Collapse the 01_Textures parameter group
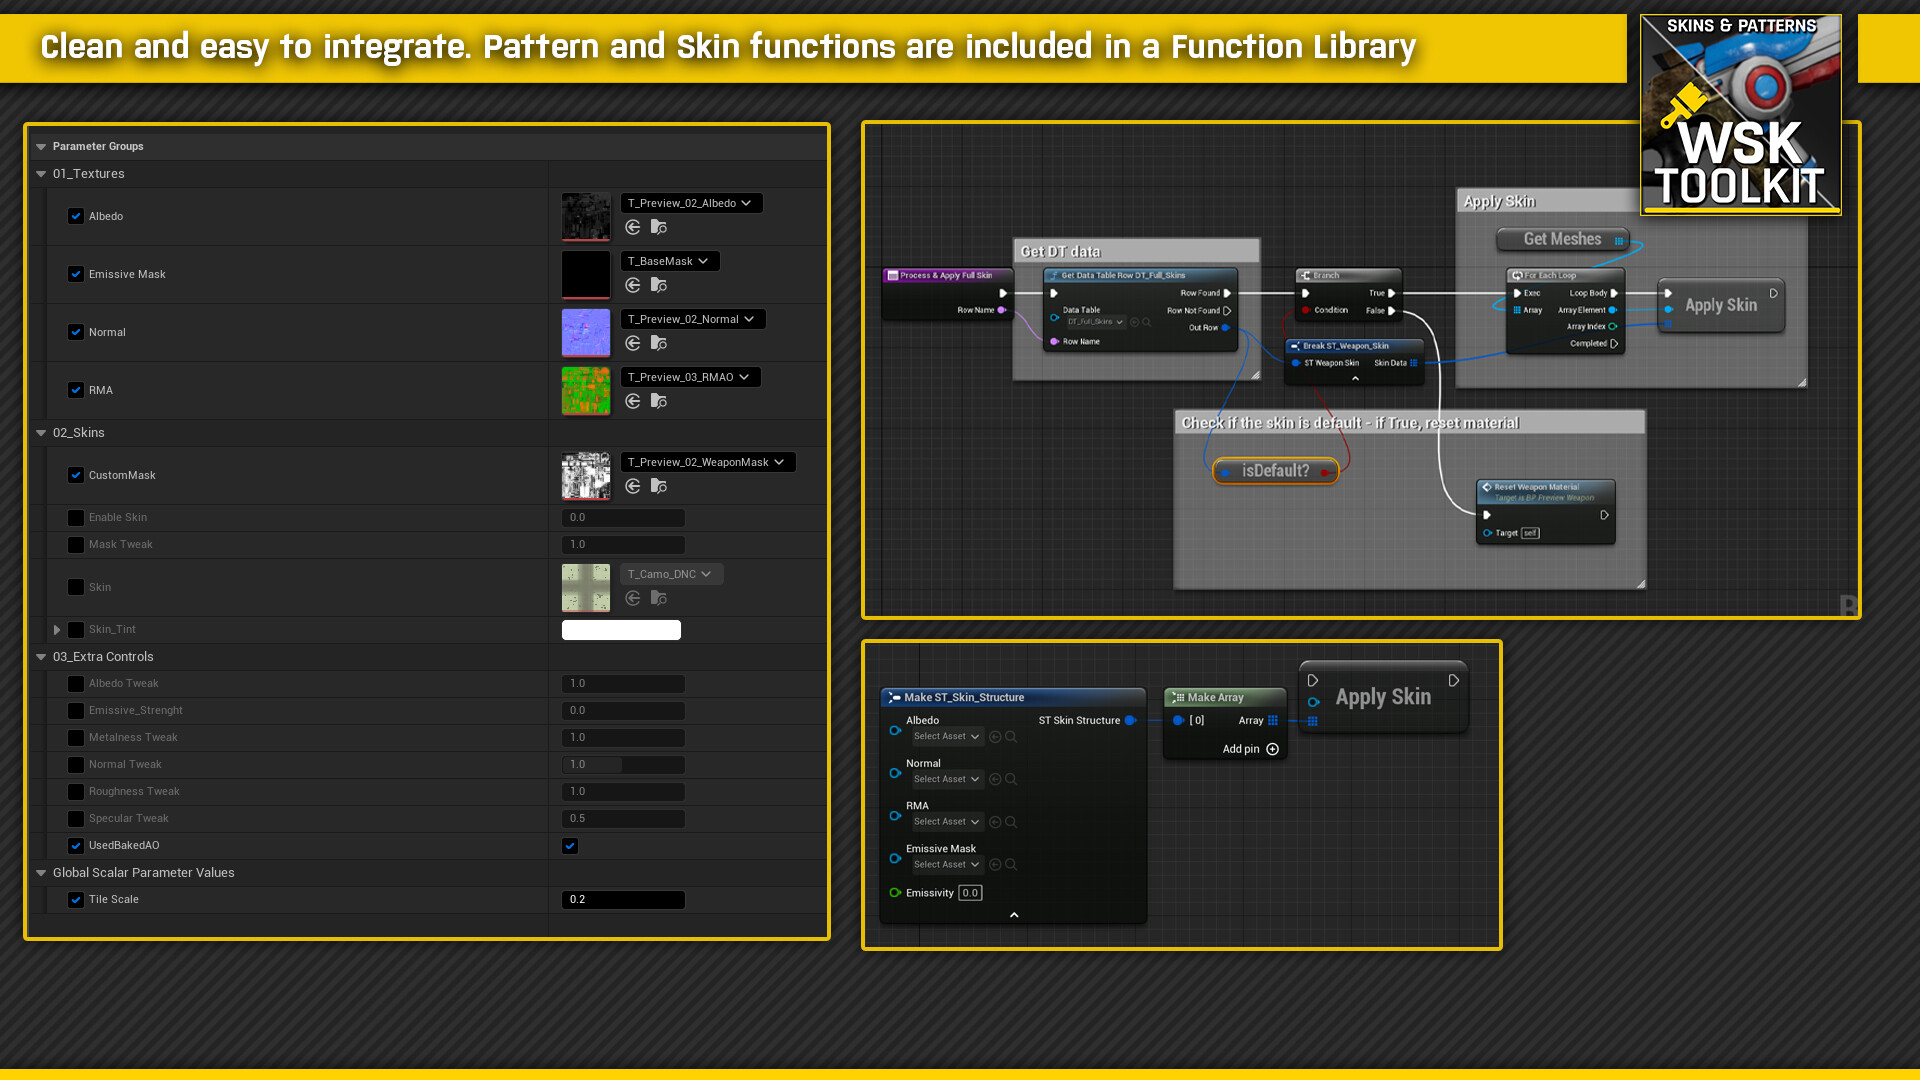This screenshot has height=1080, width=1920. point(41,174)
